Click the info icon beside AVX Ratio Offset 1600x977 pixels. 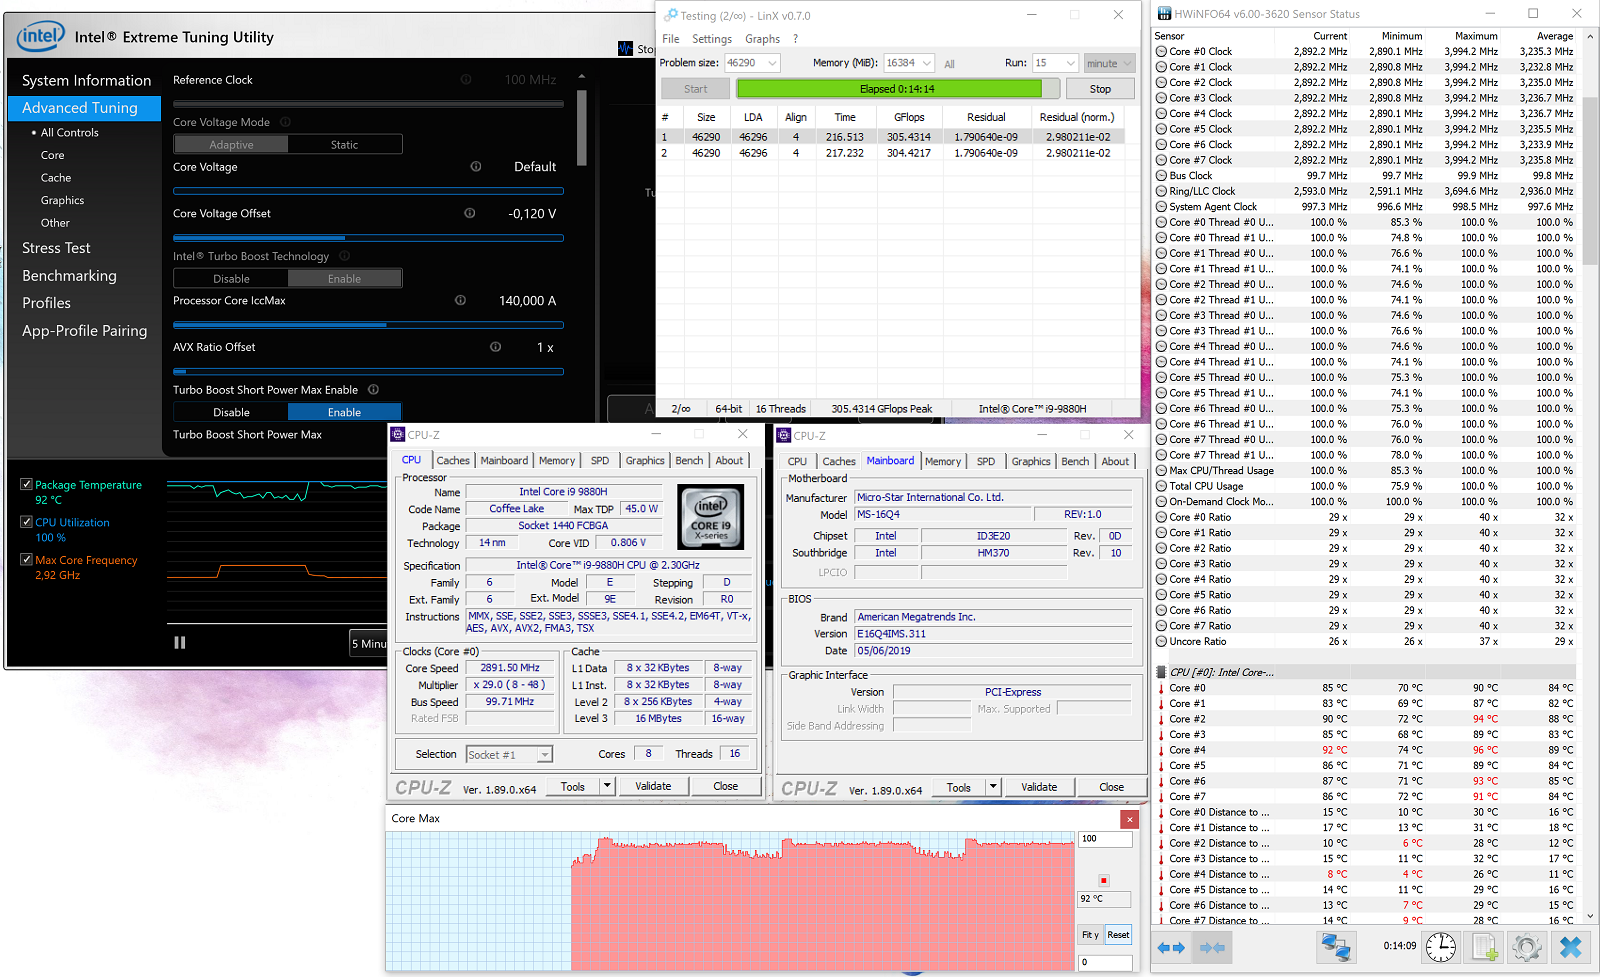495,347
